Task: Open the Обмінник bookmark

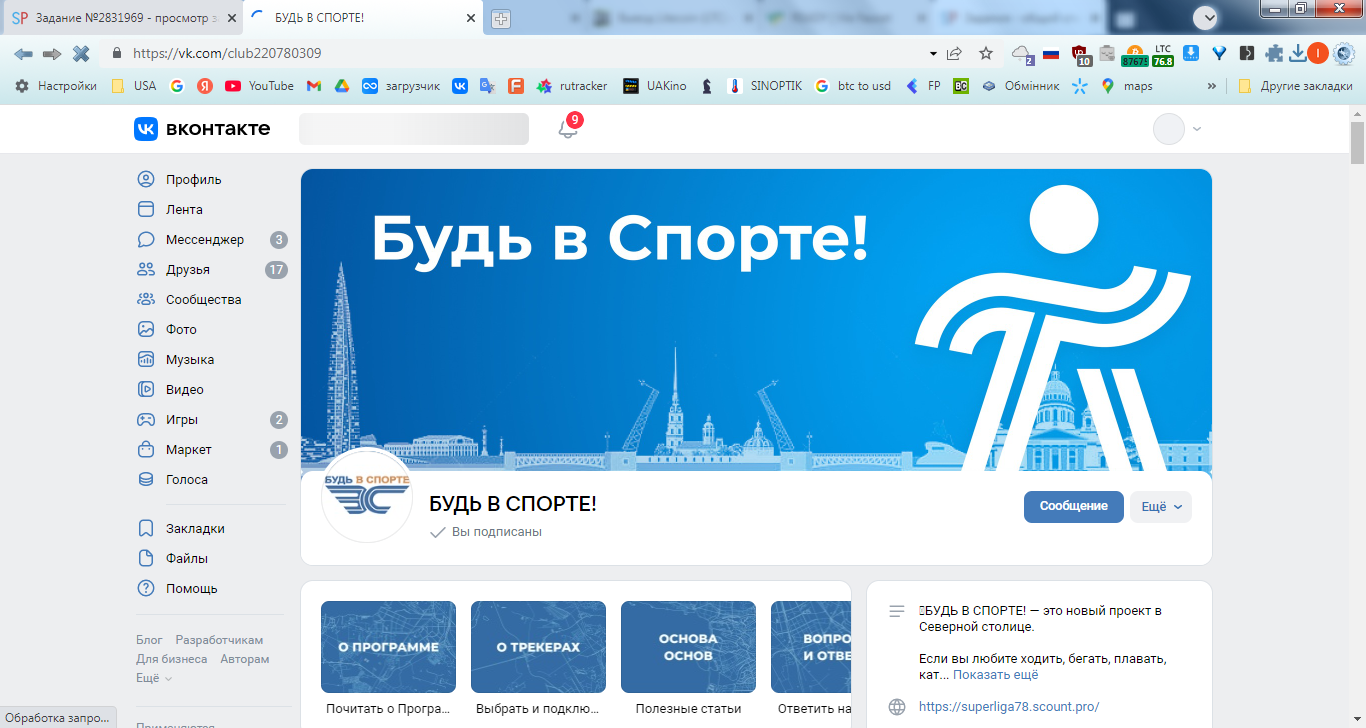Action: click(1020, 86)
